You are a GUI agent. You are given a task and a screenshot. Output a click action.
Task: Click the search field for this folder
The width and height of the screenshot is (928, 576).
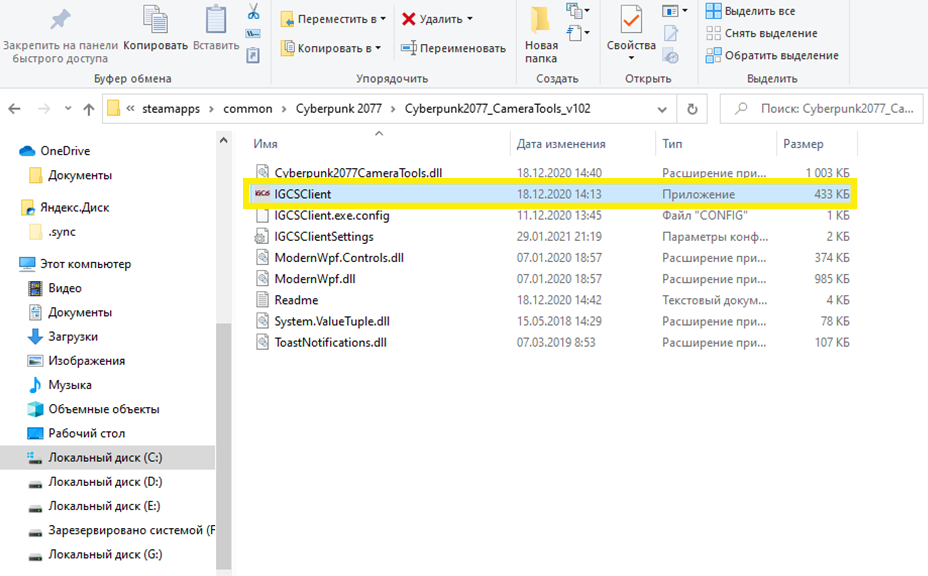[830, 108]
